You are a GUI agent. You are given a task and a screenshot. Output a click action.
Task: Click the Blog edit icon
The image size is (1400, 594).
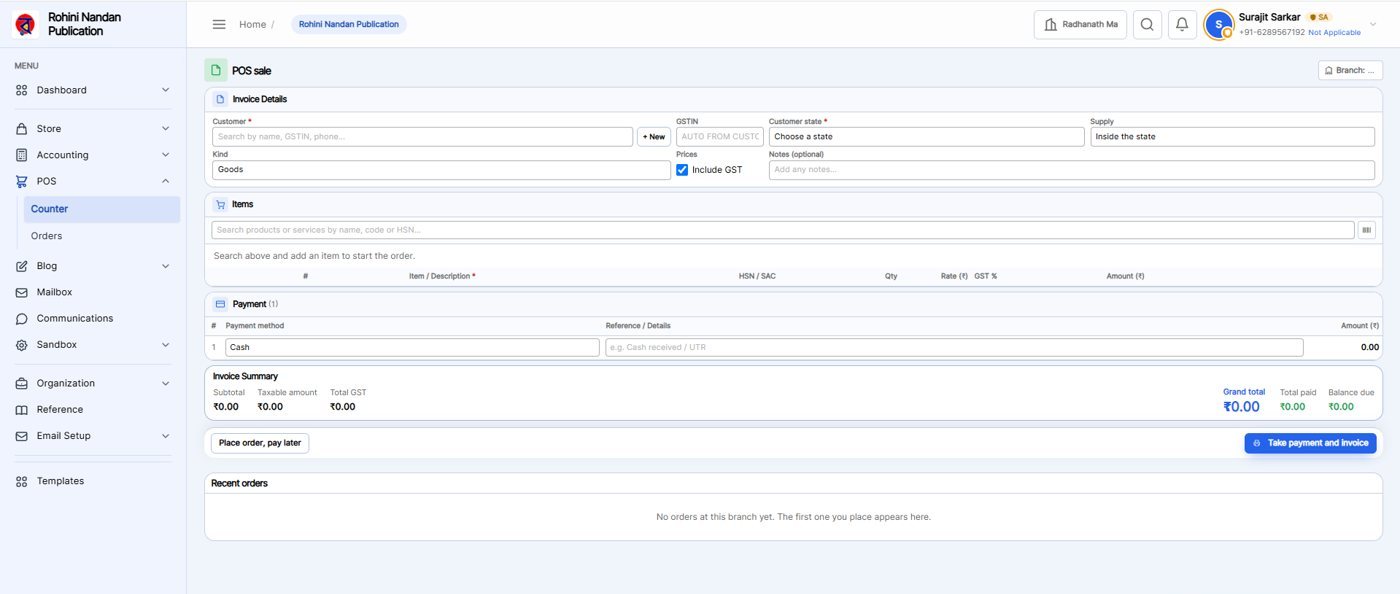point(22,266)
